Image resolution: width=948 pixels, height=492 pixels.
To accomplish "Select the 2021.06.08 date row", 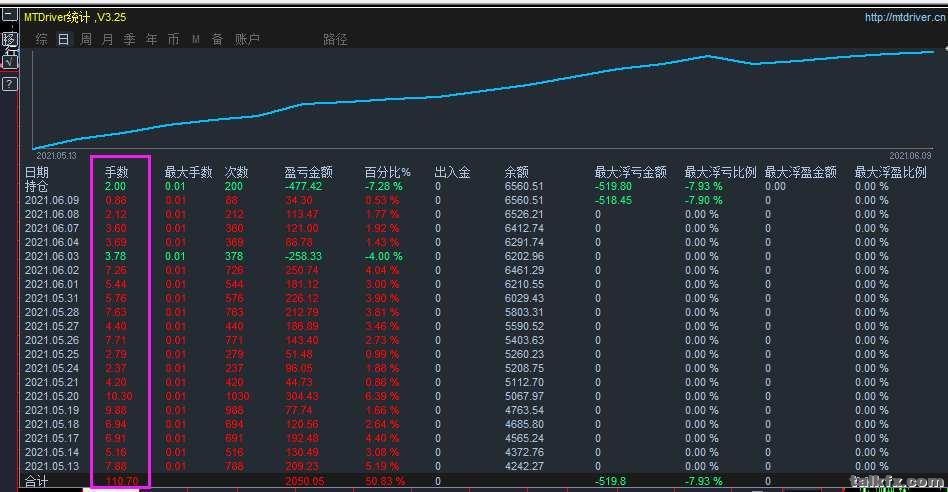I will point(52,214).
